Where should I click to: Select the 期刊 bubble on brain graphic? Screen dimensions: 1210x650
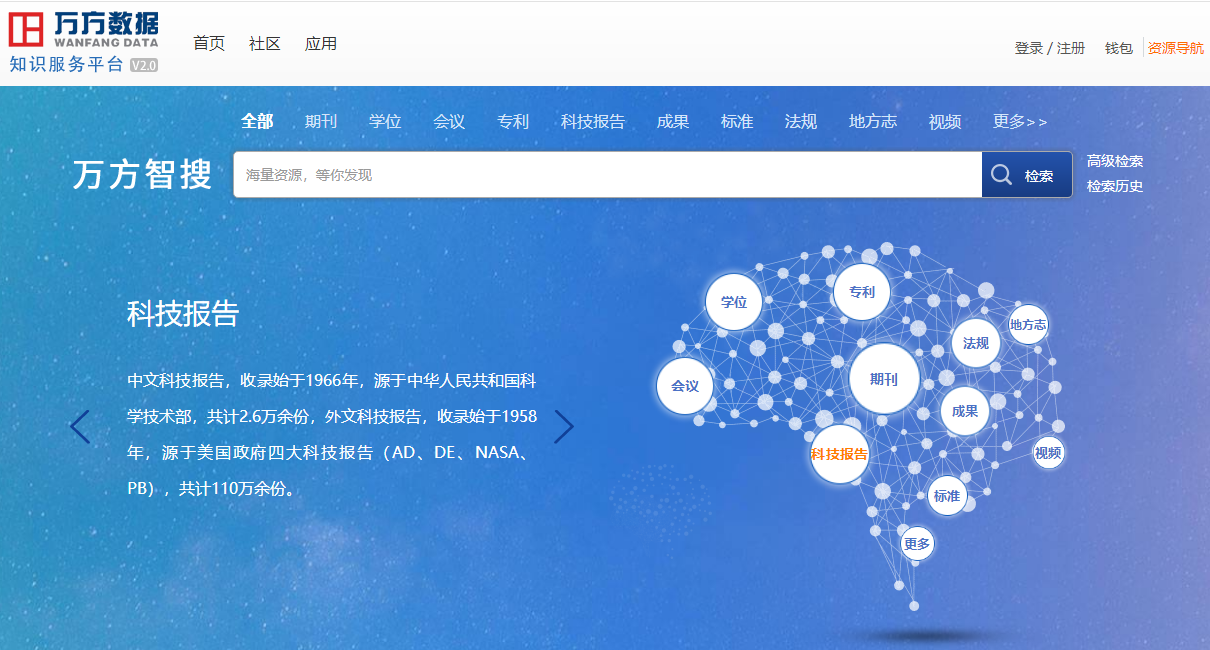(884, 379)
